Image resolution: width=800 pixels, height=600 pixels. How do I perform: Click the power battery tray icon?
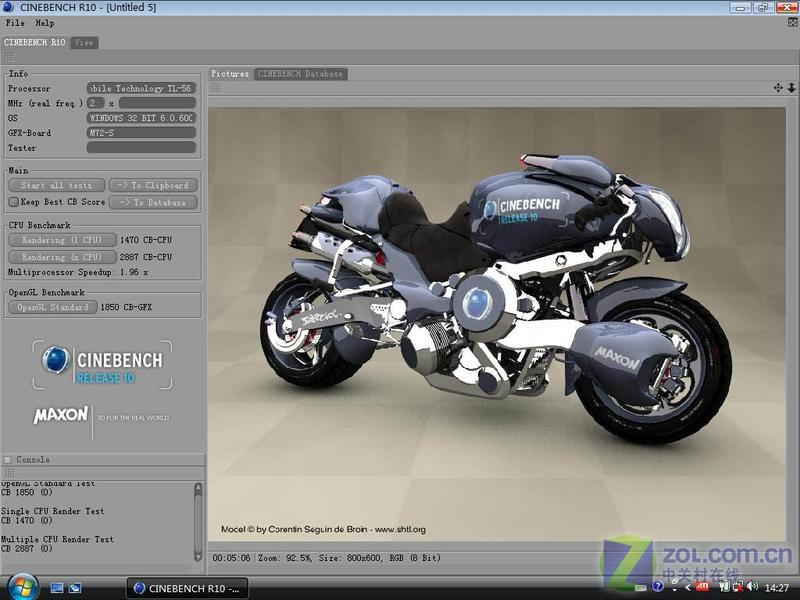coord(724,587)
